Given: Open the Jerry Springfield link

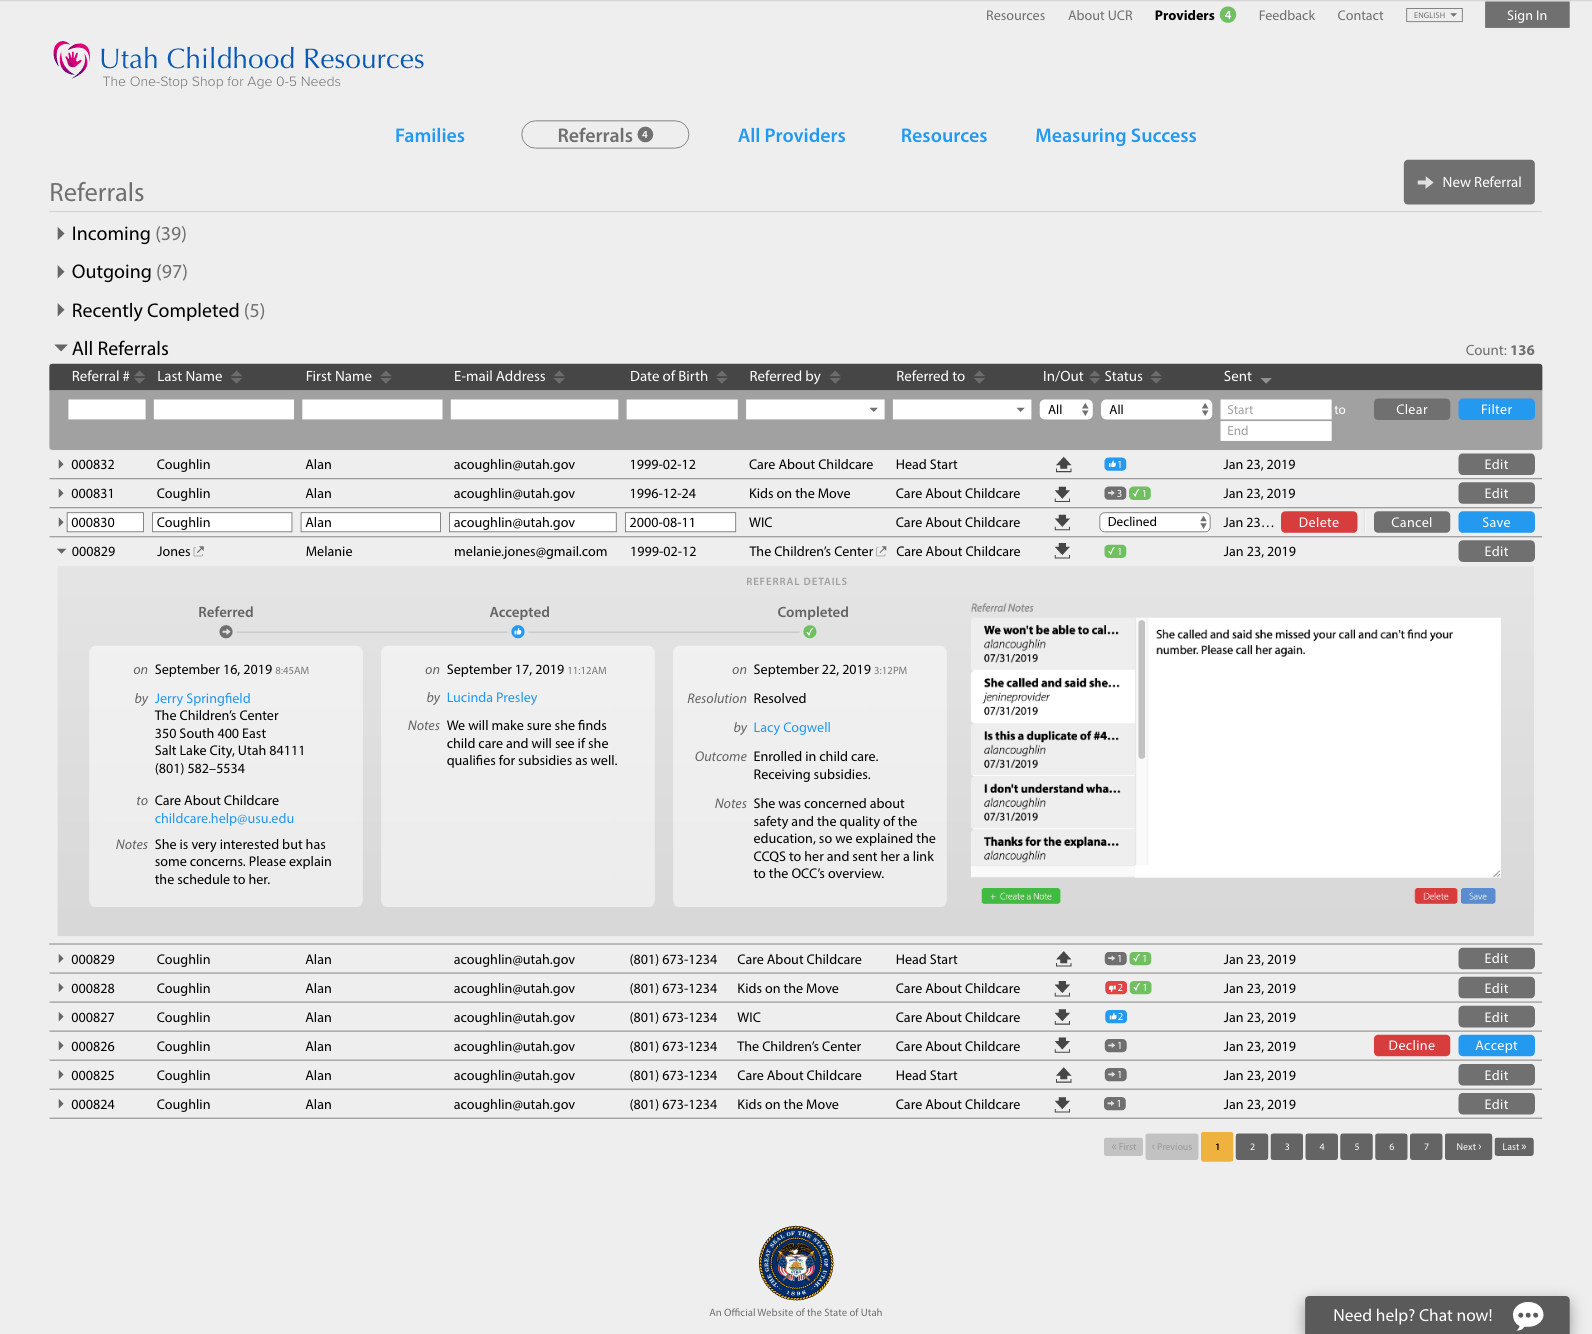Looking at the screenshot, I should click(x=202, y=698).
